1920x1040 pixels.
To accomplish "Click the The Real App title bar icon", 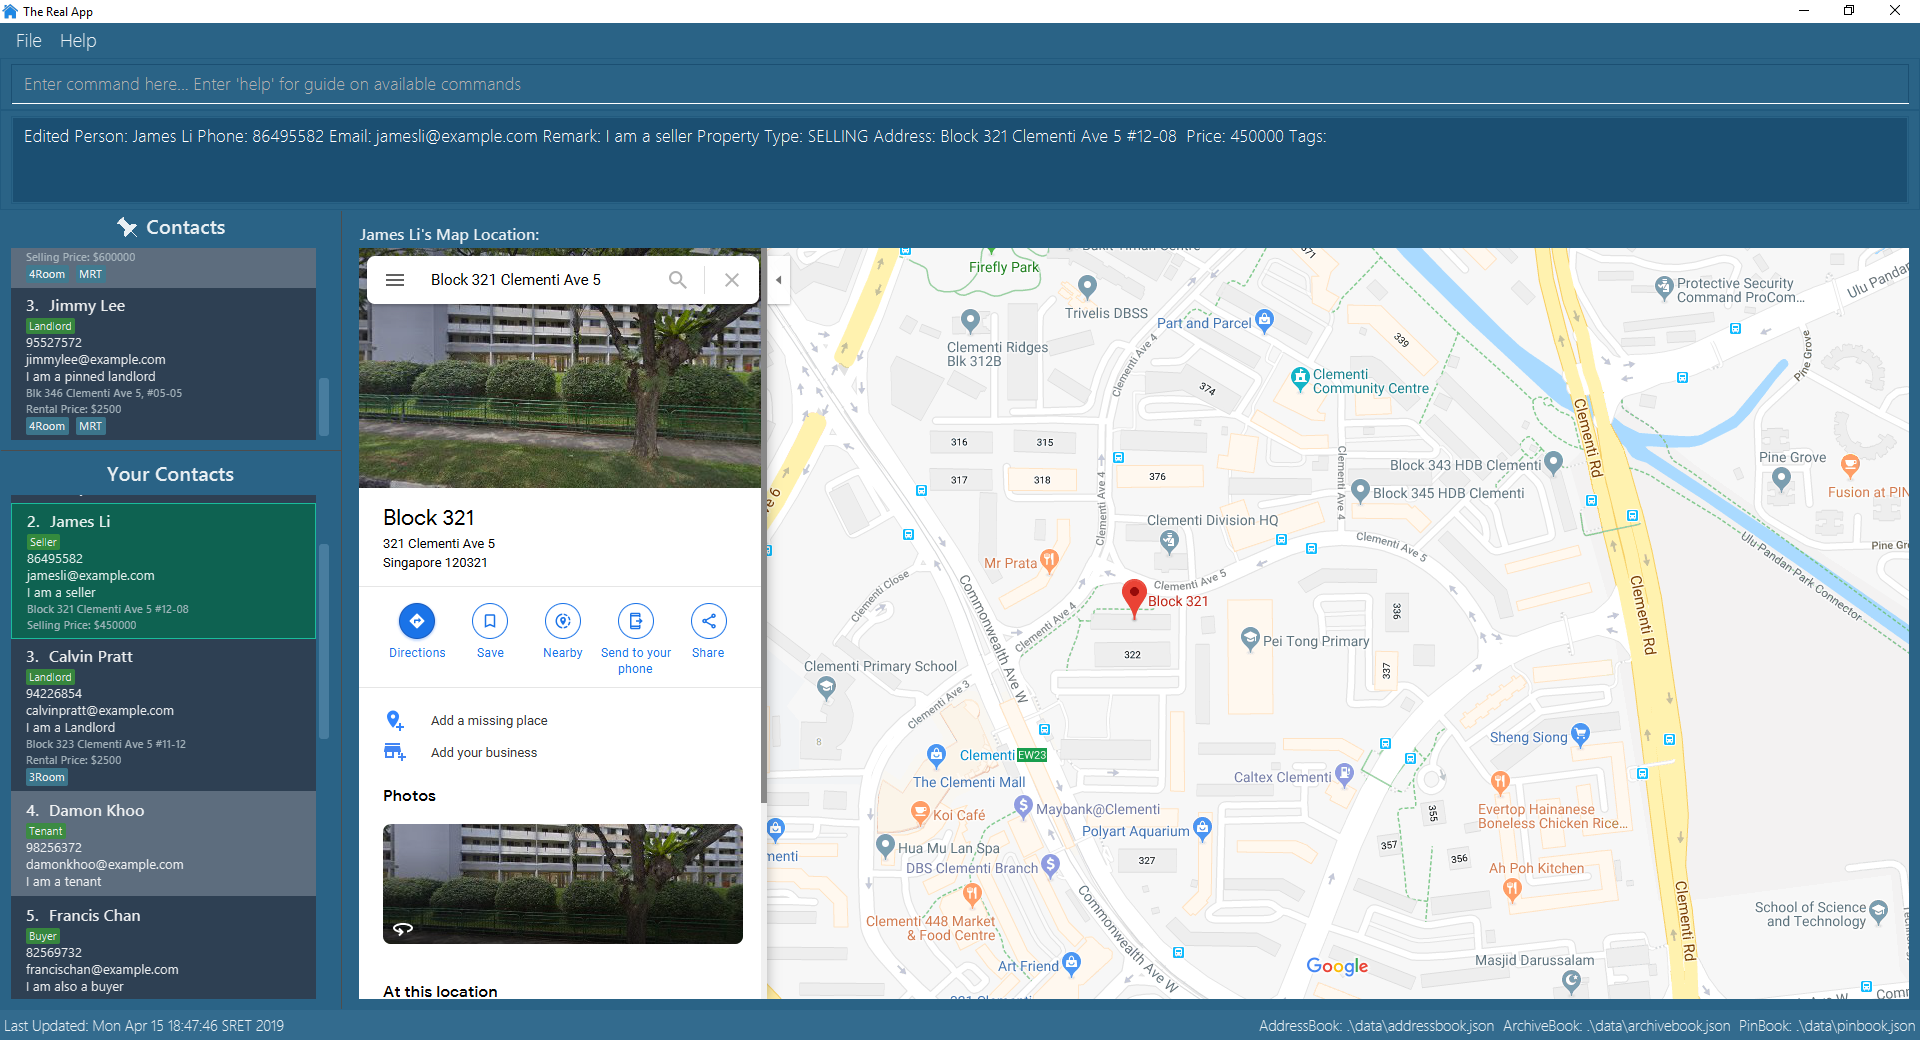I will tap(10, 11).
